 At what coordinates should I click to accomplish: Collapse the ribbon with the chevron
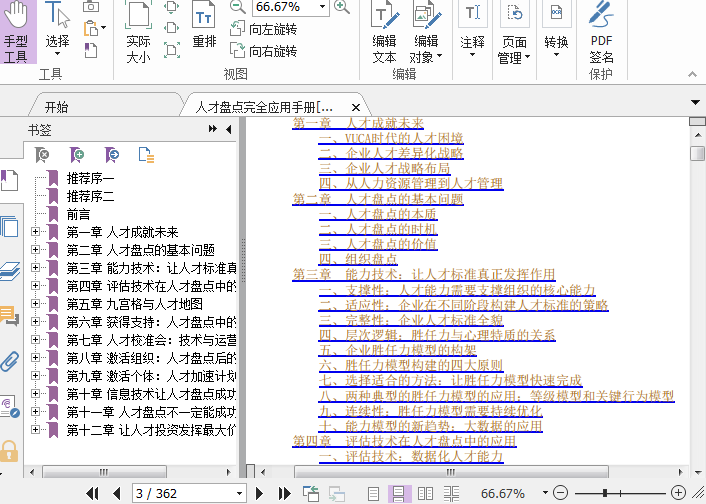[x=692, y=74]
